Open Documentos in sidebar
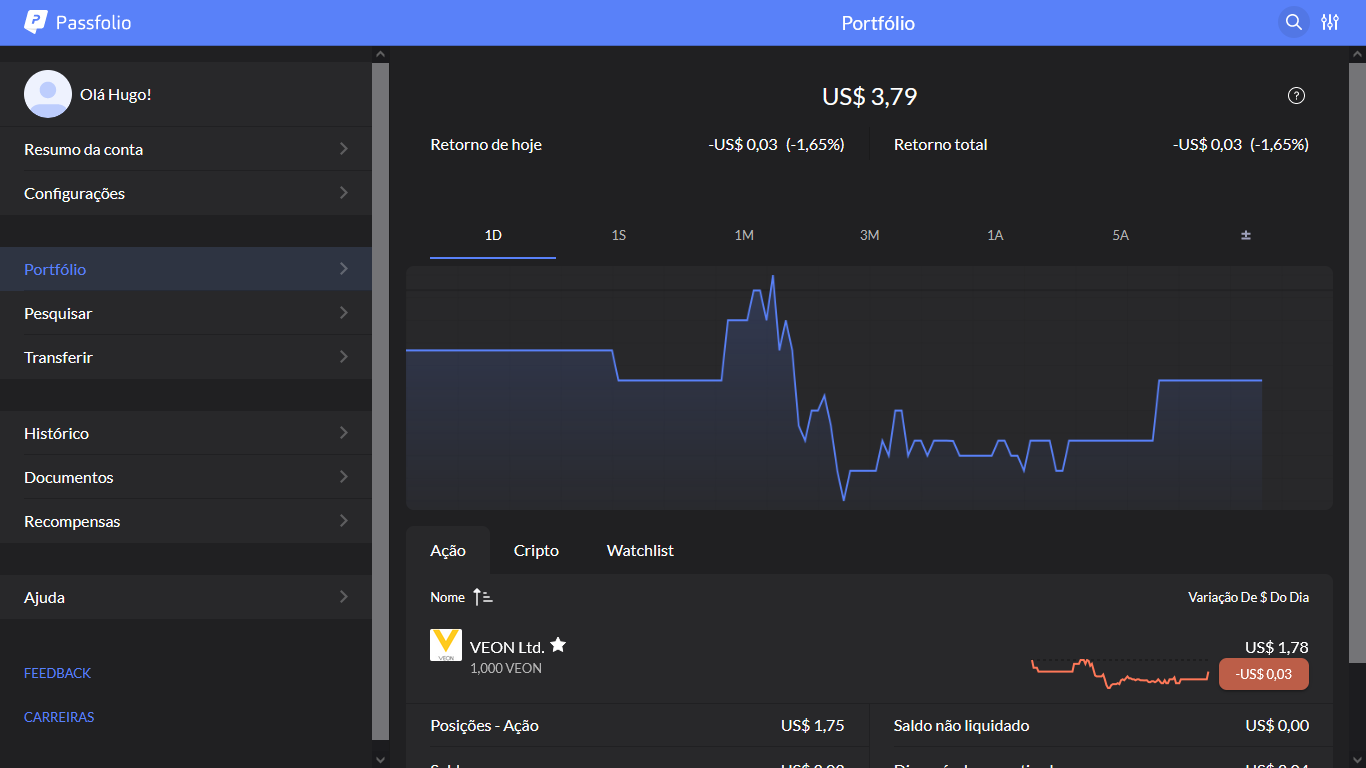The height and width of the screenshot is (768, 1366). [x=186, y=477]
